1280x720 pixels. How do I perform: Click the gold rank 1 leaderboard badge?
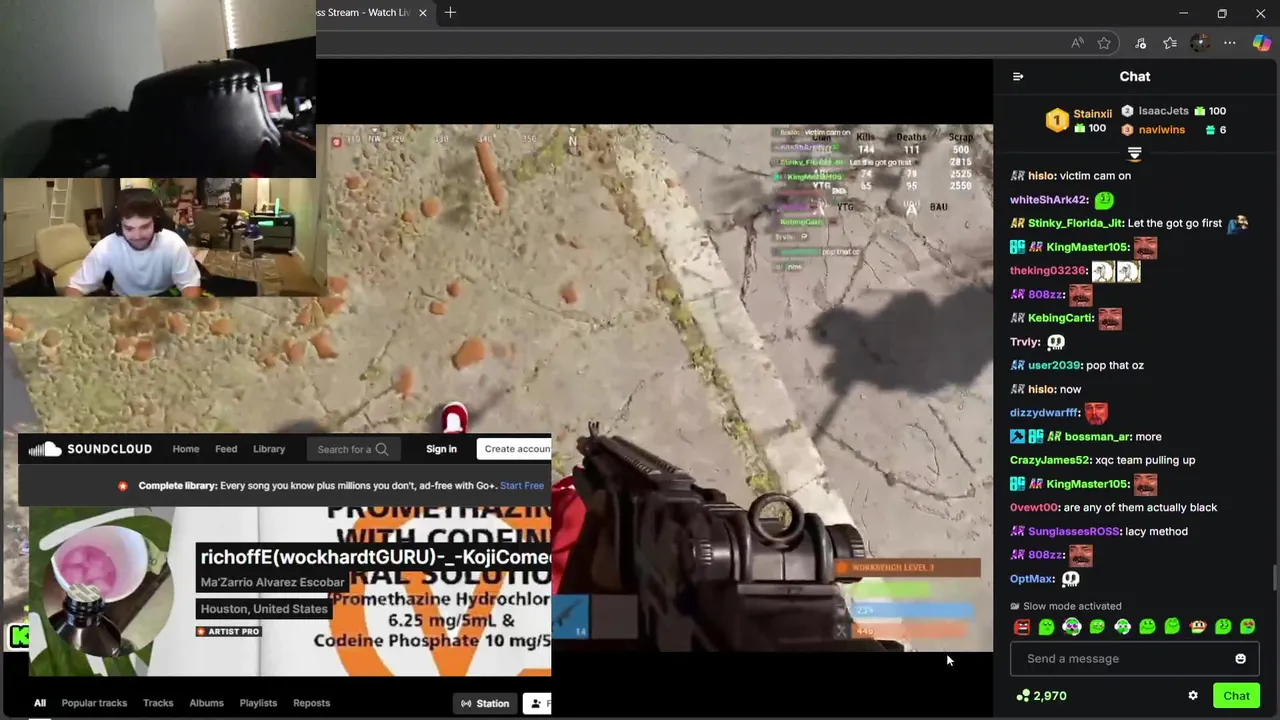pos(1057,120)
